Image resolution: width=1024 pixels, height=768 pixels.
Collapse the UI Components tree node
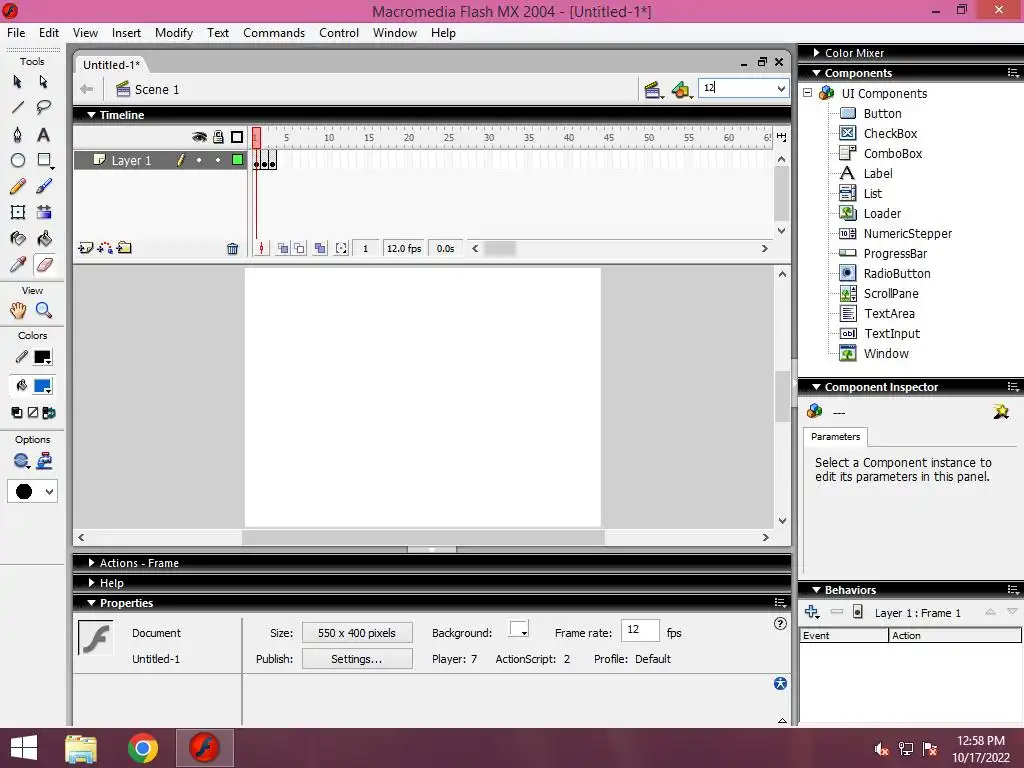click(808, 93)
